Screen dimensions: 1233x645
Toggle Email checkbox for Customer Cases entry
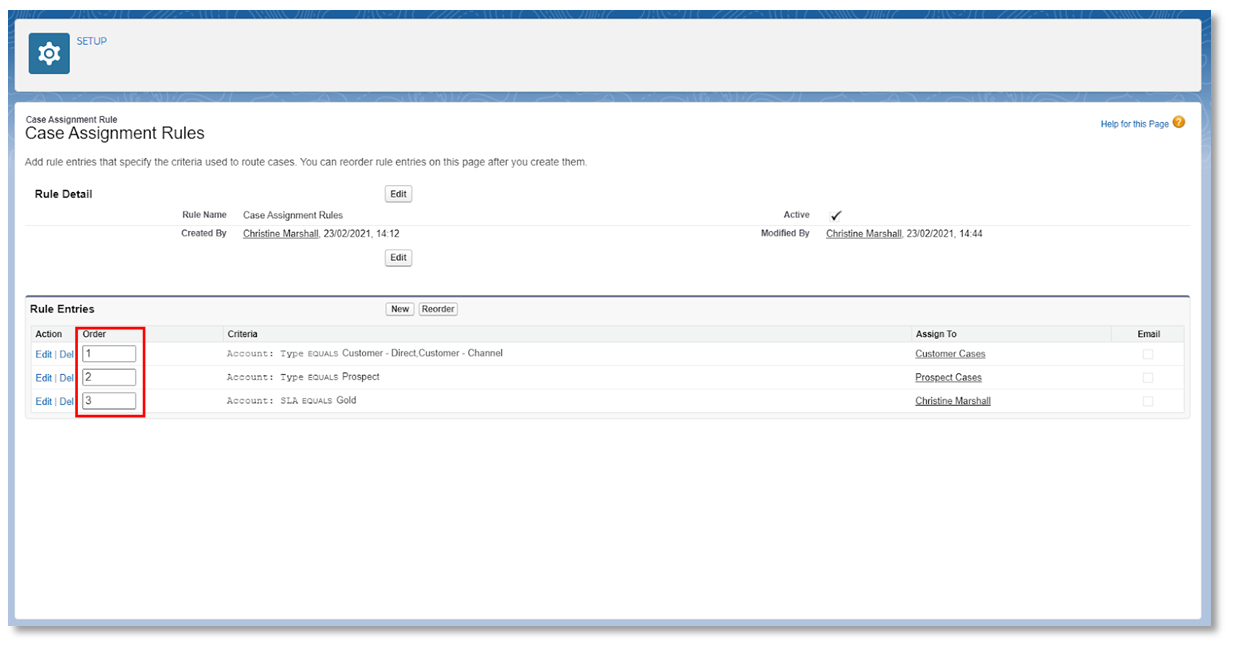click(1148, 354)
